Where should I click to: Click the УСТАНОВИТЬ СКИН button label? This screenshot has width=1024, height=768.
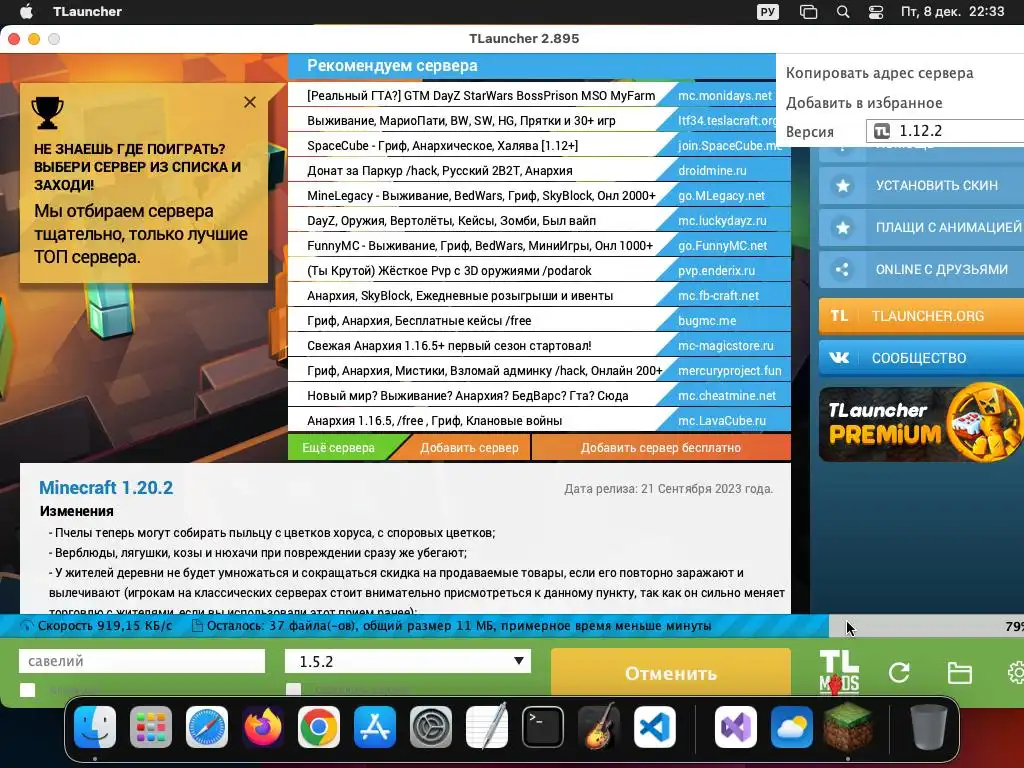[x=936, y=185]
